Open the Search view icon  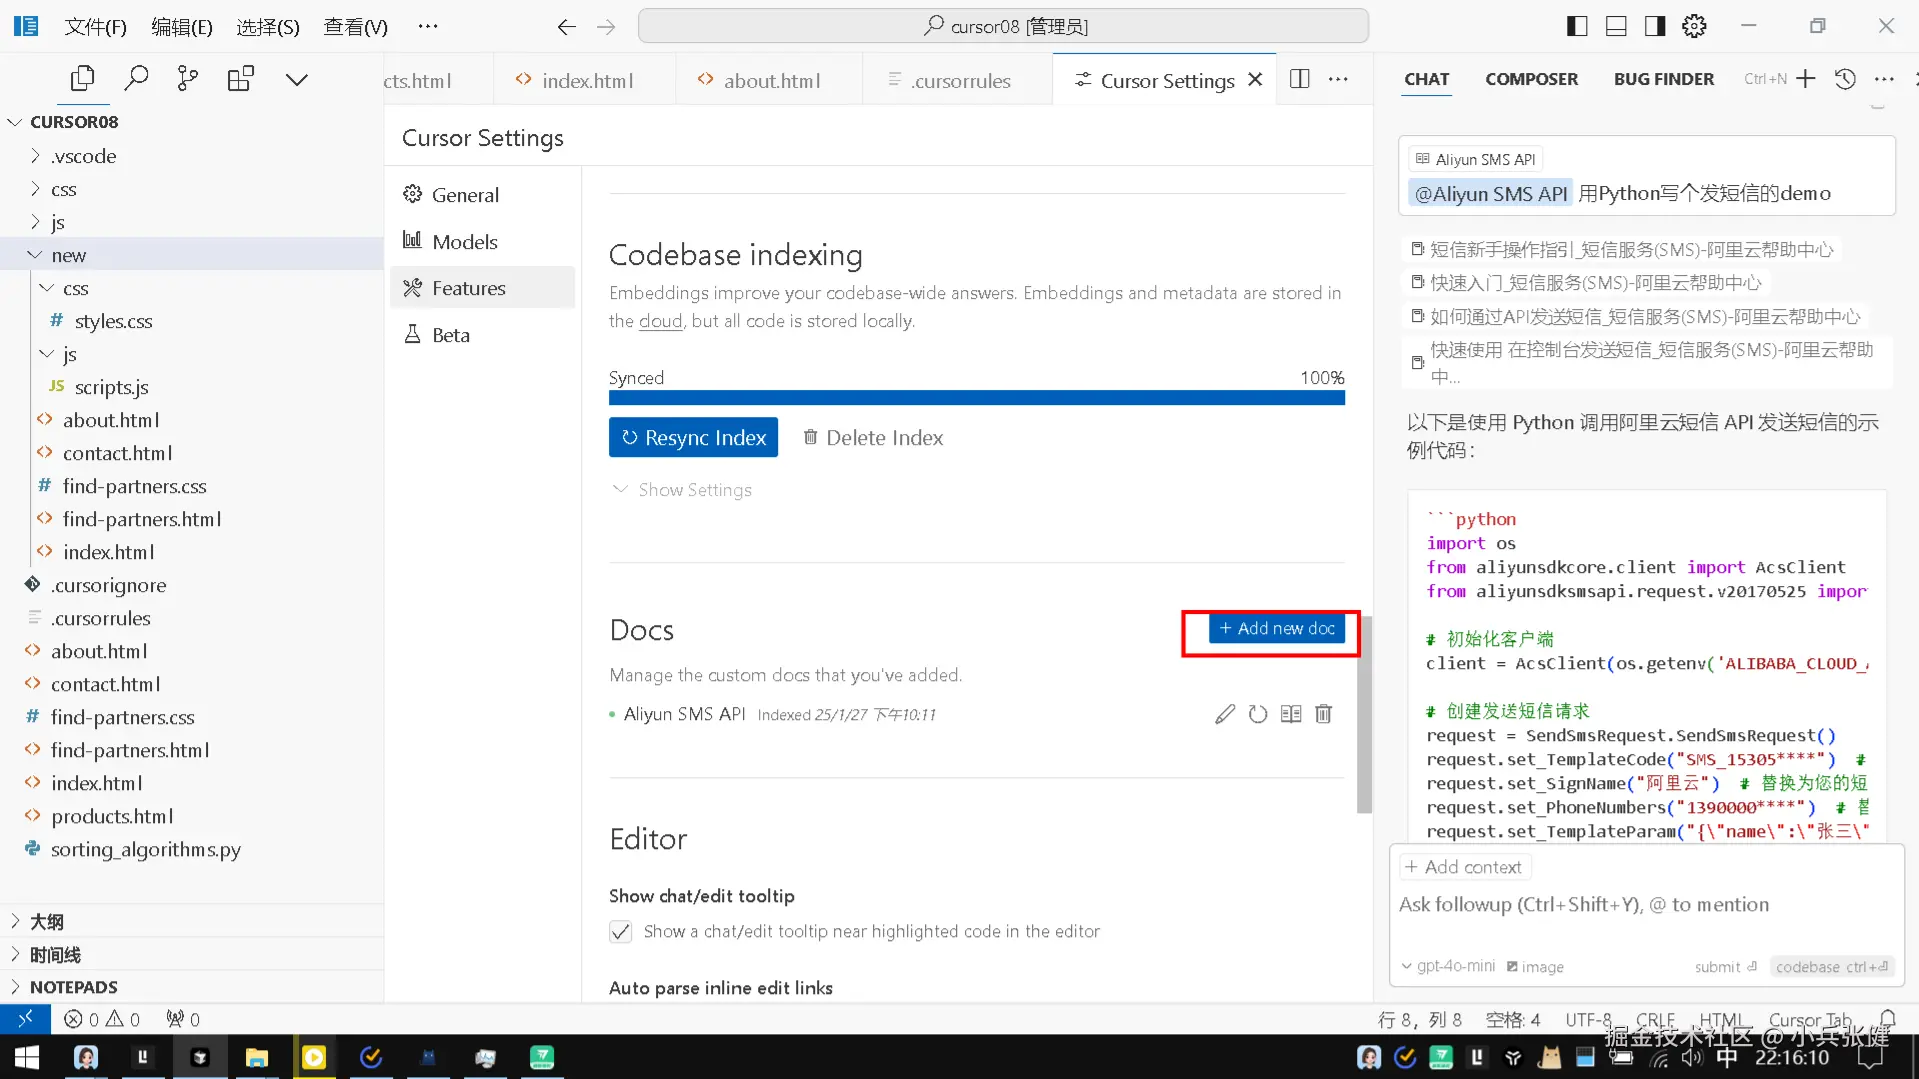[x=136, y=79]
